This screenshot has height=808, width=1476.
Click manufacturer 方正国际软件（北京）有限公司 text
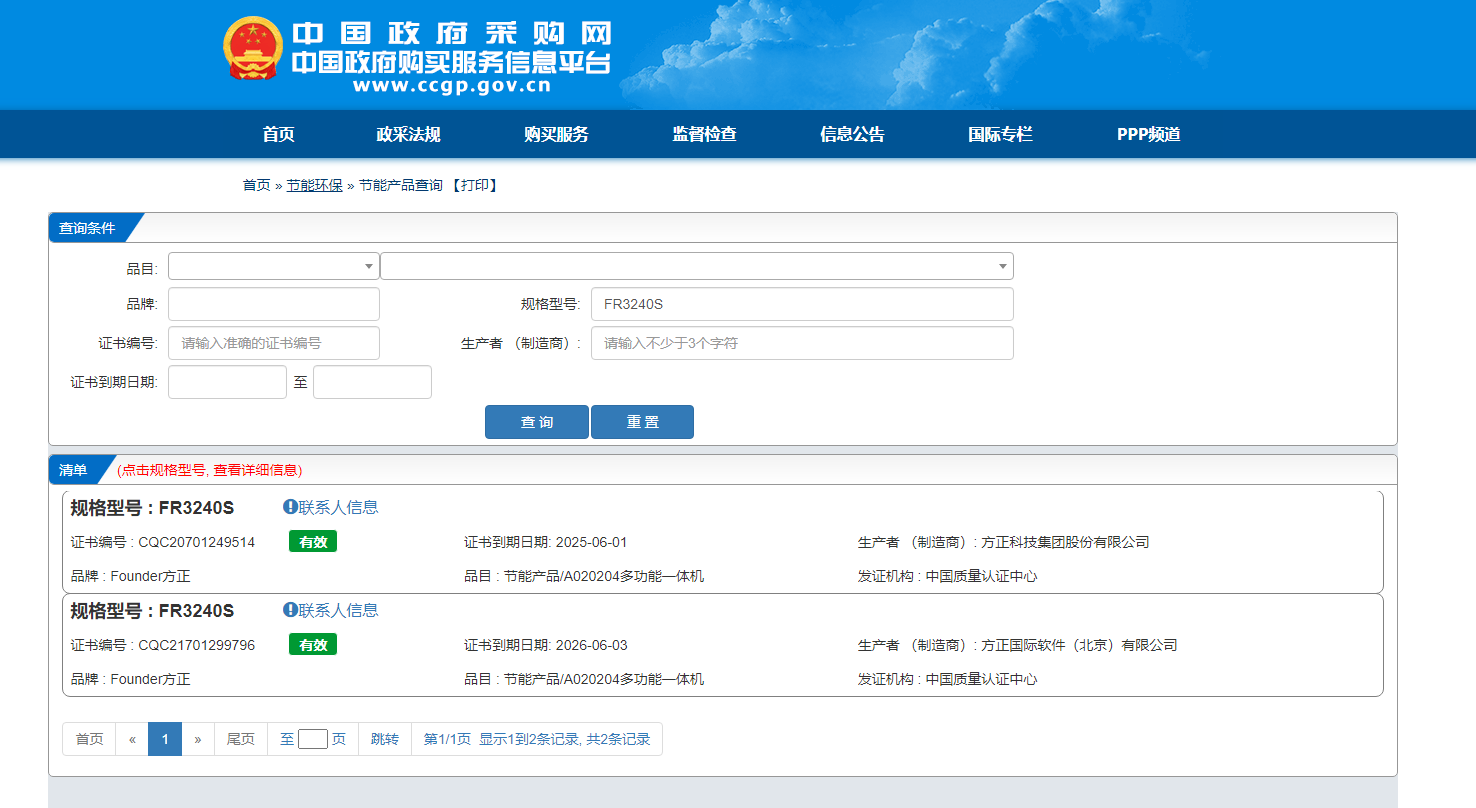click(x=1079, y=645)
